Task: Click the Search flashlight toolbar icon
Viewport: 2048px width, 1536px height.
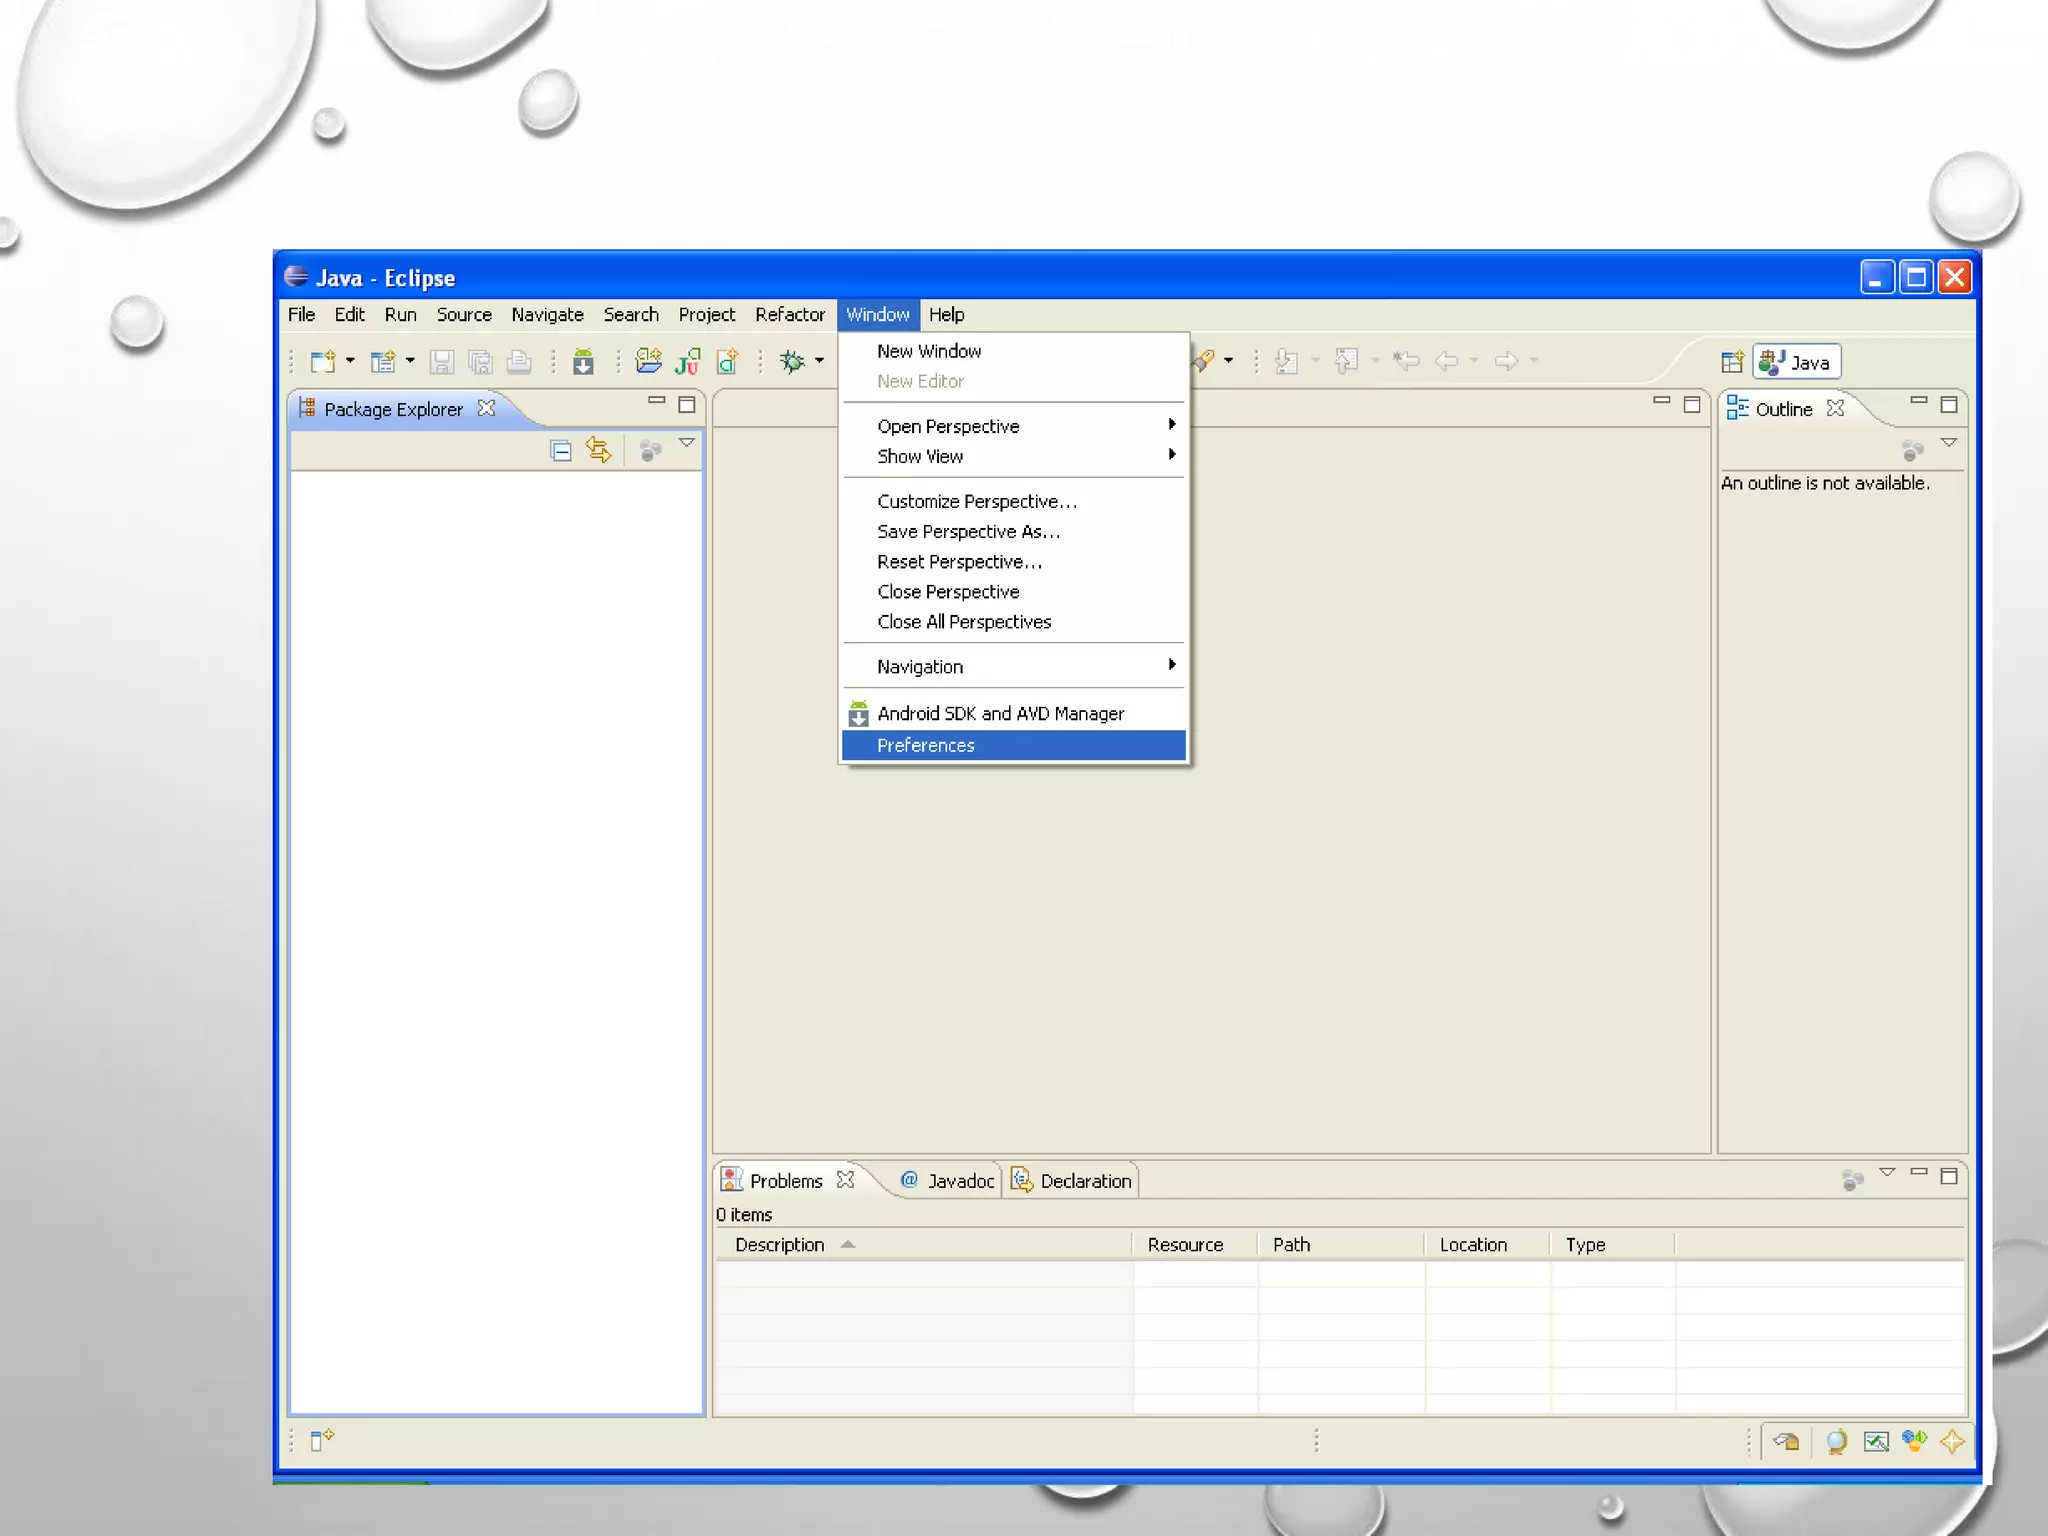Action: click(1203, 361)
